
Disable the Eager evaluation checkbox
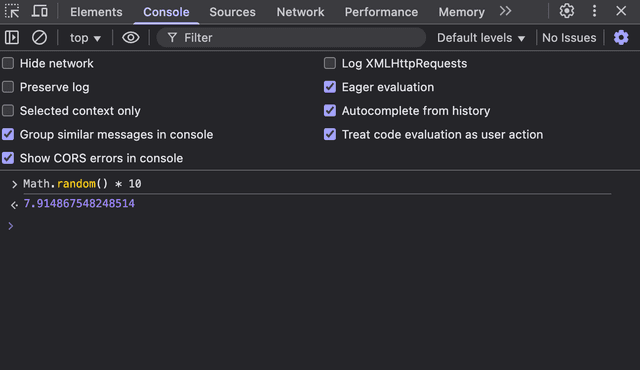click(330, 87)
